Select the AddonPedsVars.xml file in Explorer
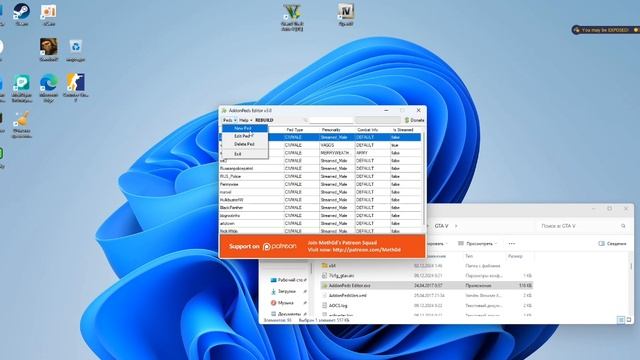This screenshot has height=360, width=640. tap(426, 295)
